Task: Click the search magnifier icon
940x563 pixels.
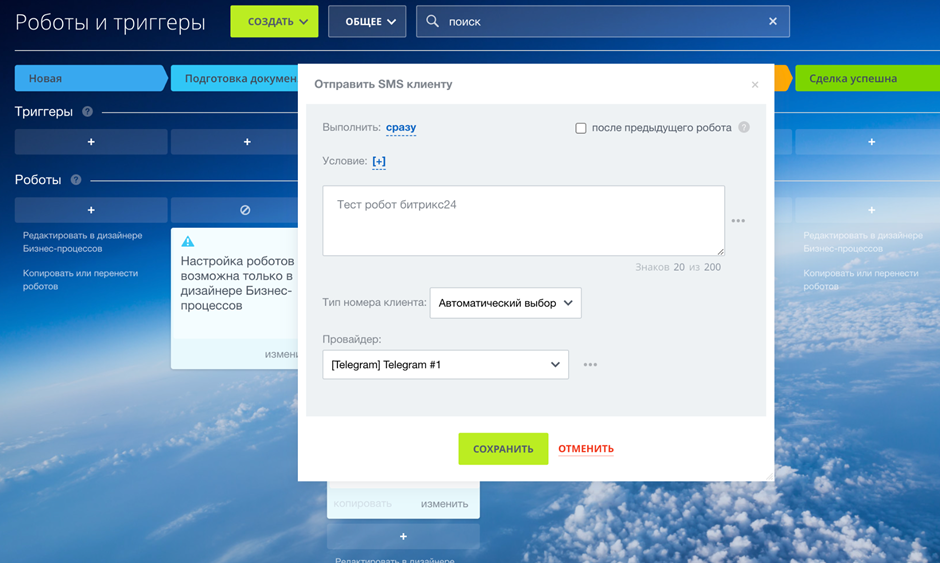Action: (432, 21)
